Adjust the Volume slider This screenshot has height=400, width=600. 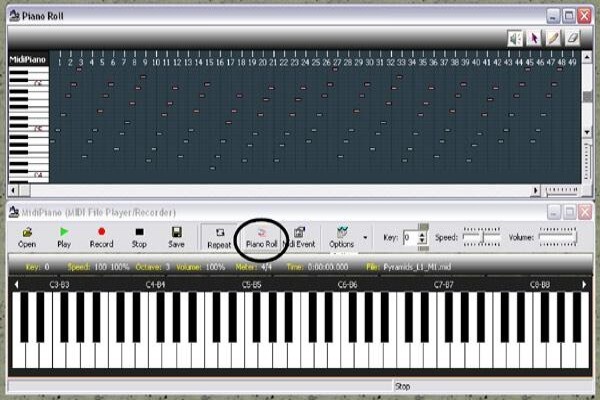(x=557, y=237)
